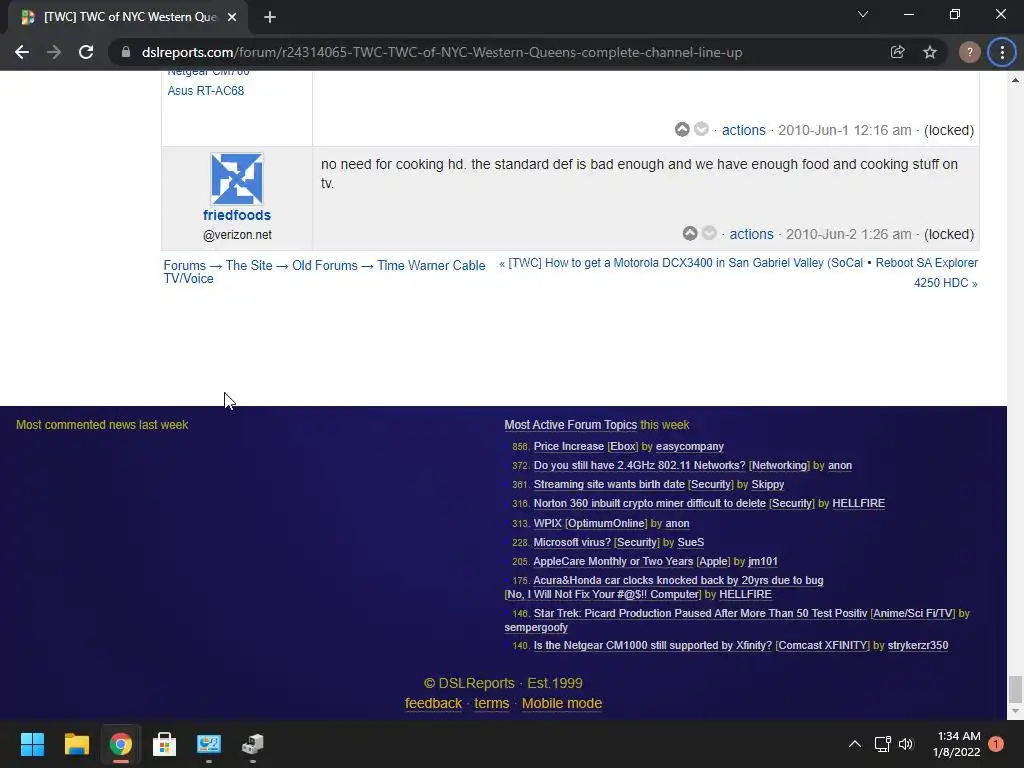
Task: Open previous topic about Motorola DCX3400
Action: pos(686,263)
